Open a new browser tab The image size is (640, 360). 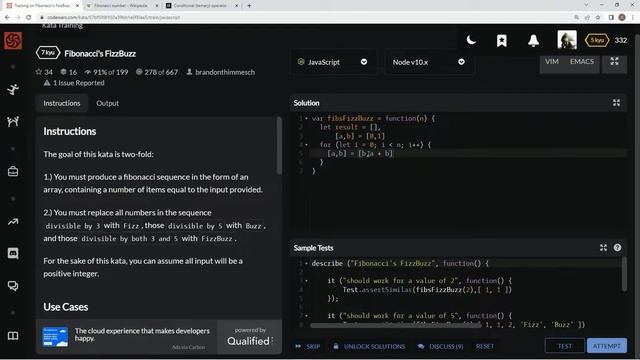[x=249, y=6]
